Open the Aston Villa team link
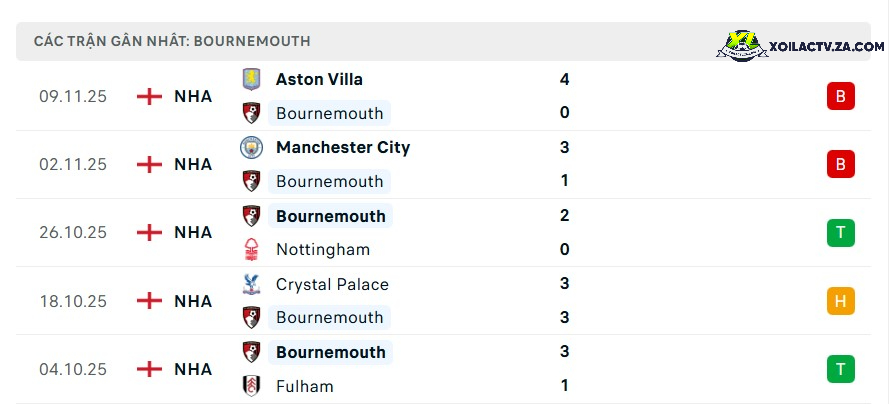This screenshot has height=404, width=889. pyautogui.click(x=319, y=79)
